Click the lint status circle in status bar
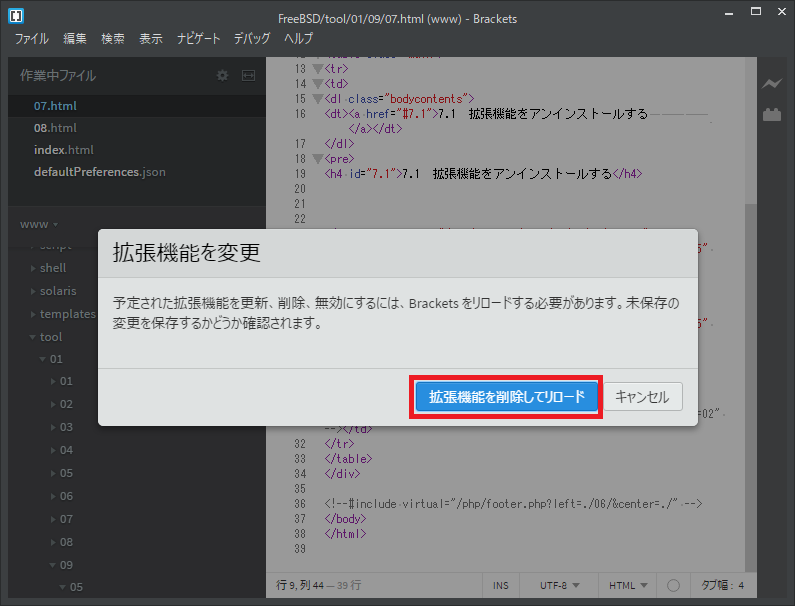The width and height of the screenshot is (795, 606). (x=673, y=585)
